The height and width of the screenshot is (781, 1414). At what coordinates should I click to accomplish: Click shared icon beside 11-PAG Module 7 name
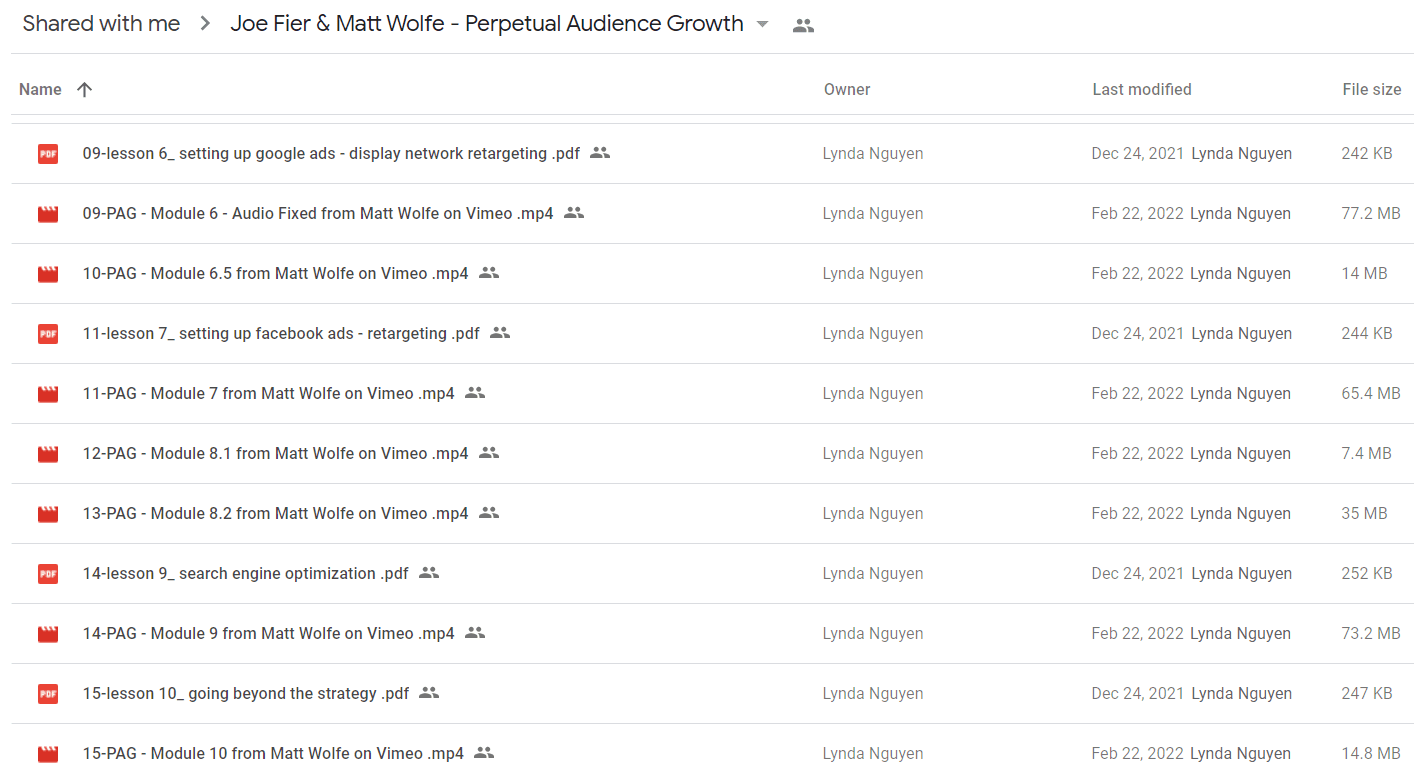(x=475, y=393)
